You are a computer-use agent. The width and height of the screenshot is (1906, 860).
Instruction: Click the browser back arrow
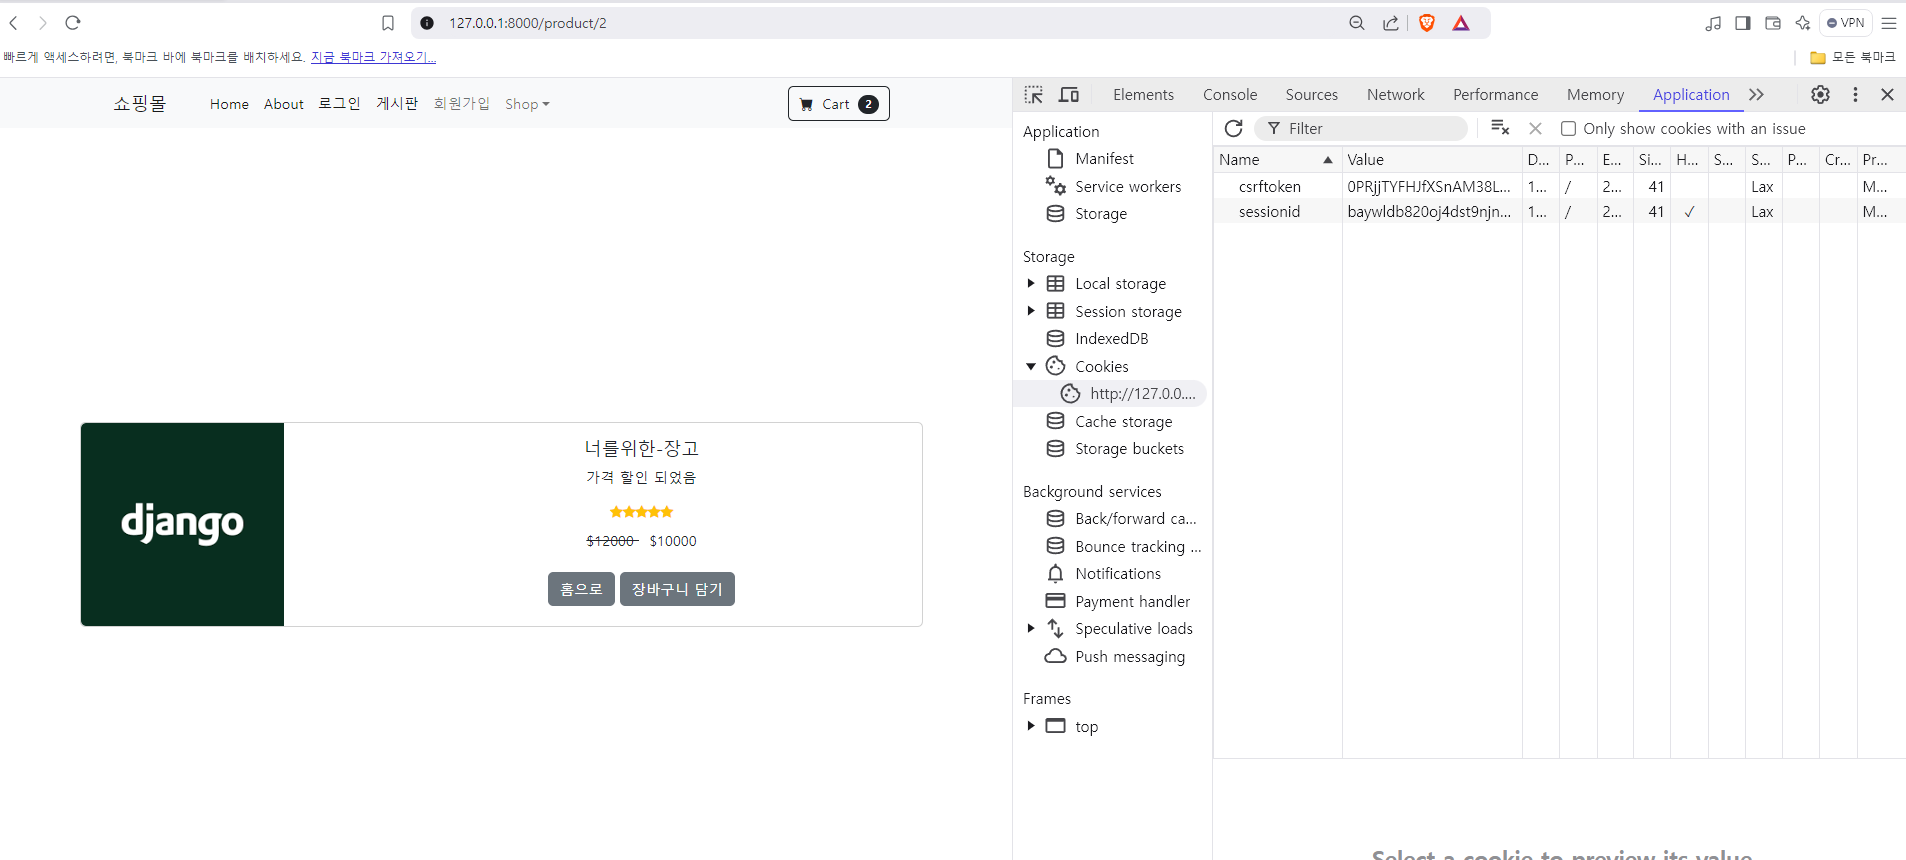click(14, 23)
